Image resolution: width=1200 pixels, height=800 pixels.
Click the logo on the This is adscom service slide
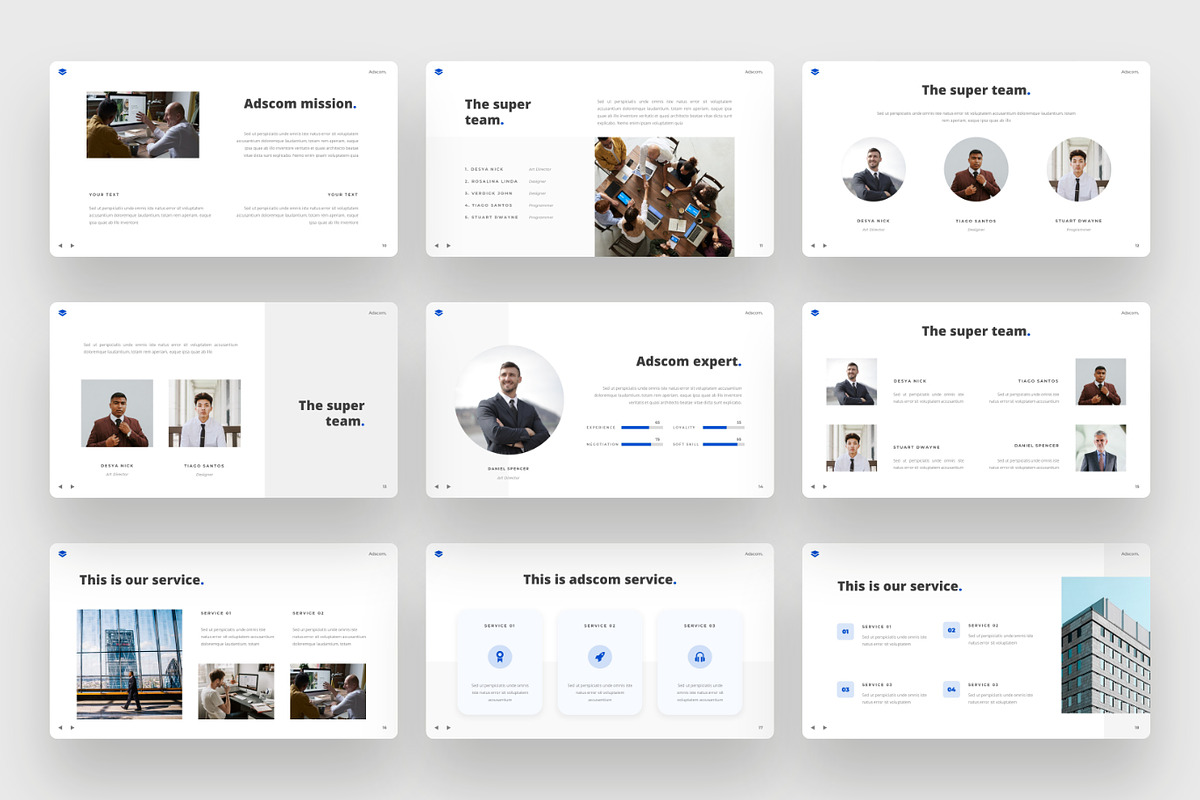pos(438,554)
